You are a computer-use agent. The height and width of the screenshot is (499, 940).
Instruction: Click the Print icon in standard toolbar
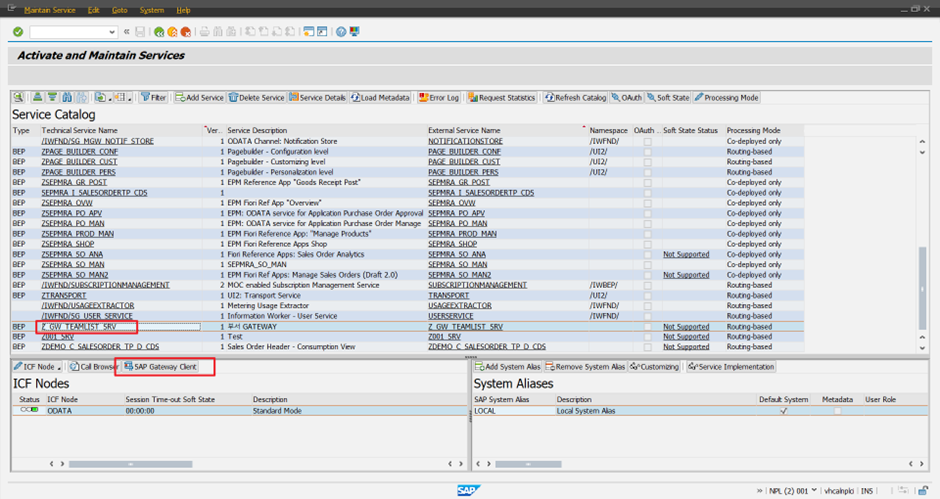[204, 32]
